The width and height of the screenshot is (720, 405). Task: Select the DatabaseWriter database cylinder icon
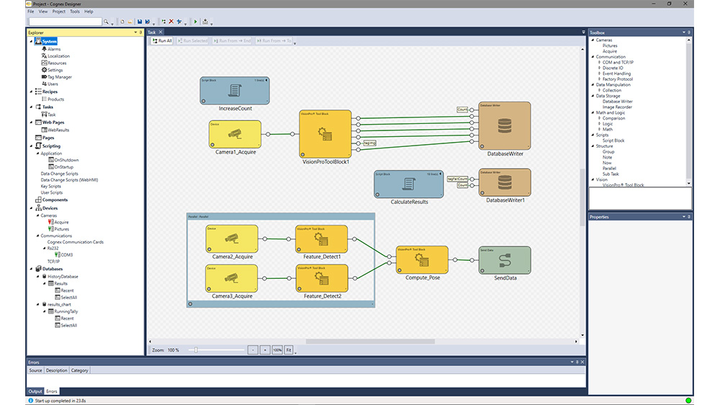pos(504,126)
